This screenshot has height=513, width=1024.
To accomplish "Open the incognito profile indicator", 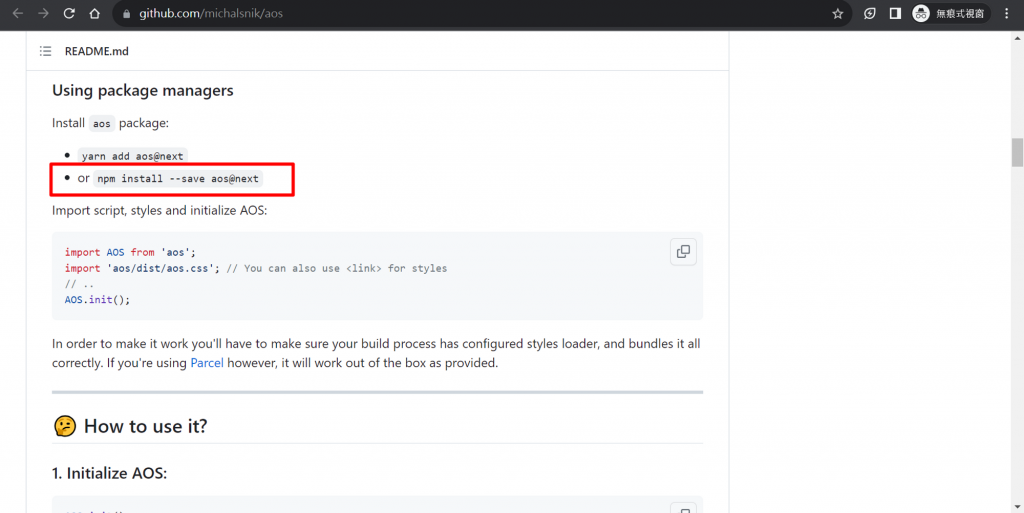I will point(951,14).
